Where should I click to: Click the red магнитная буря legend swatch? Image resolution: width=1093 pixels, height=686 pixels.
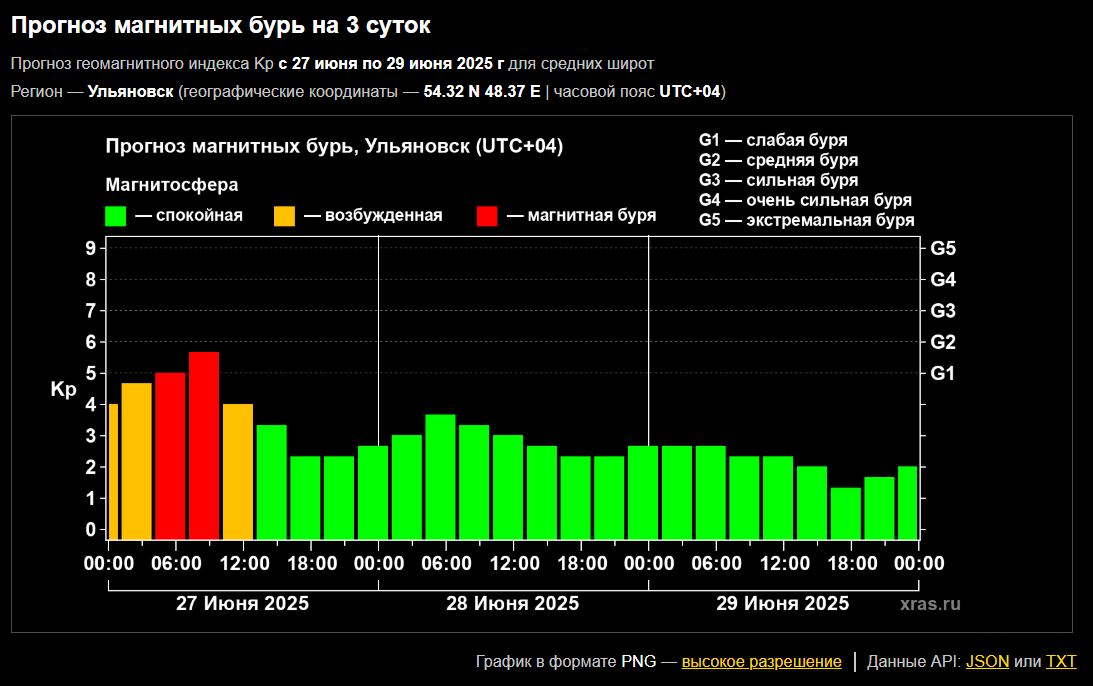487,216
